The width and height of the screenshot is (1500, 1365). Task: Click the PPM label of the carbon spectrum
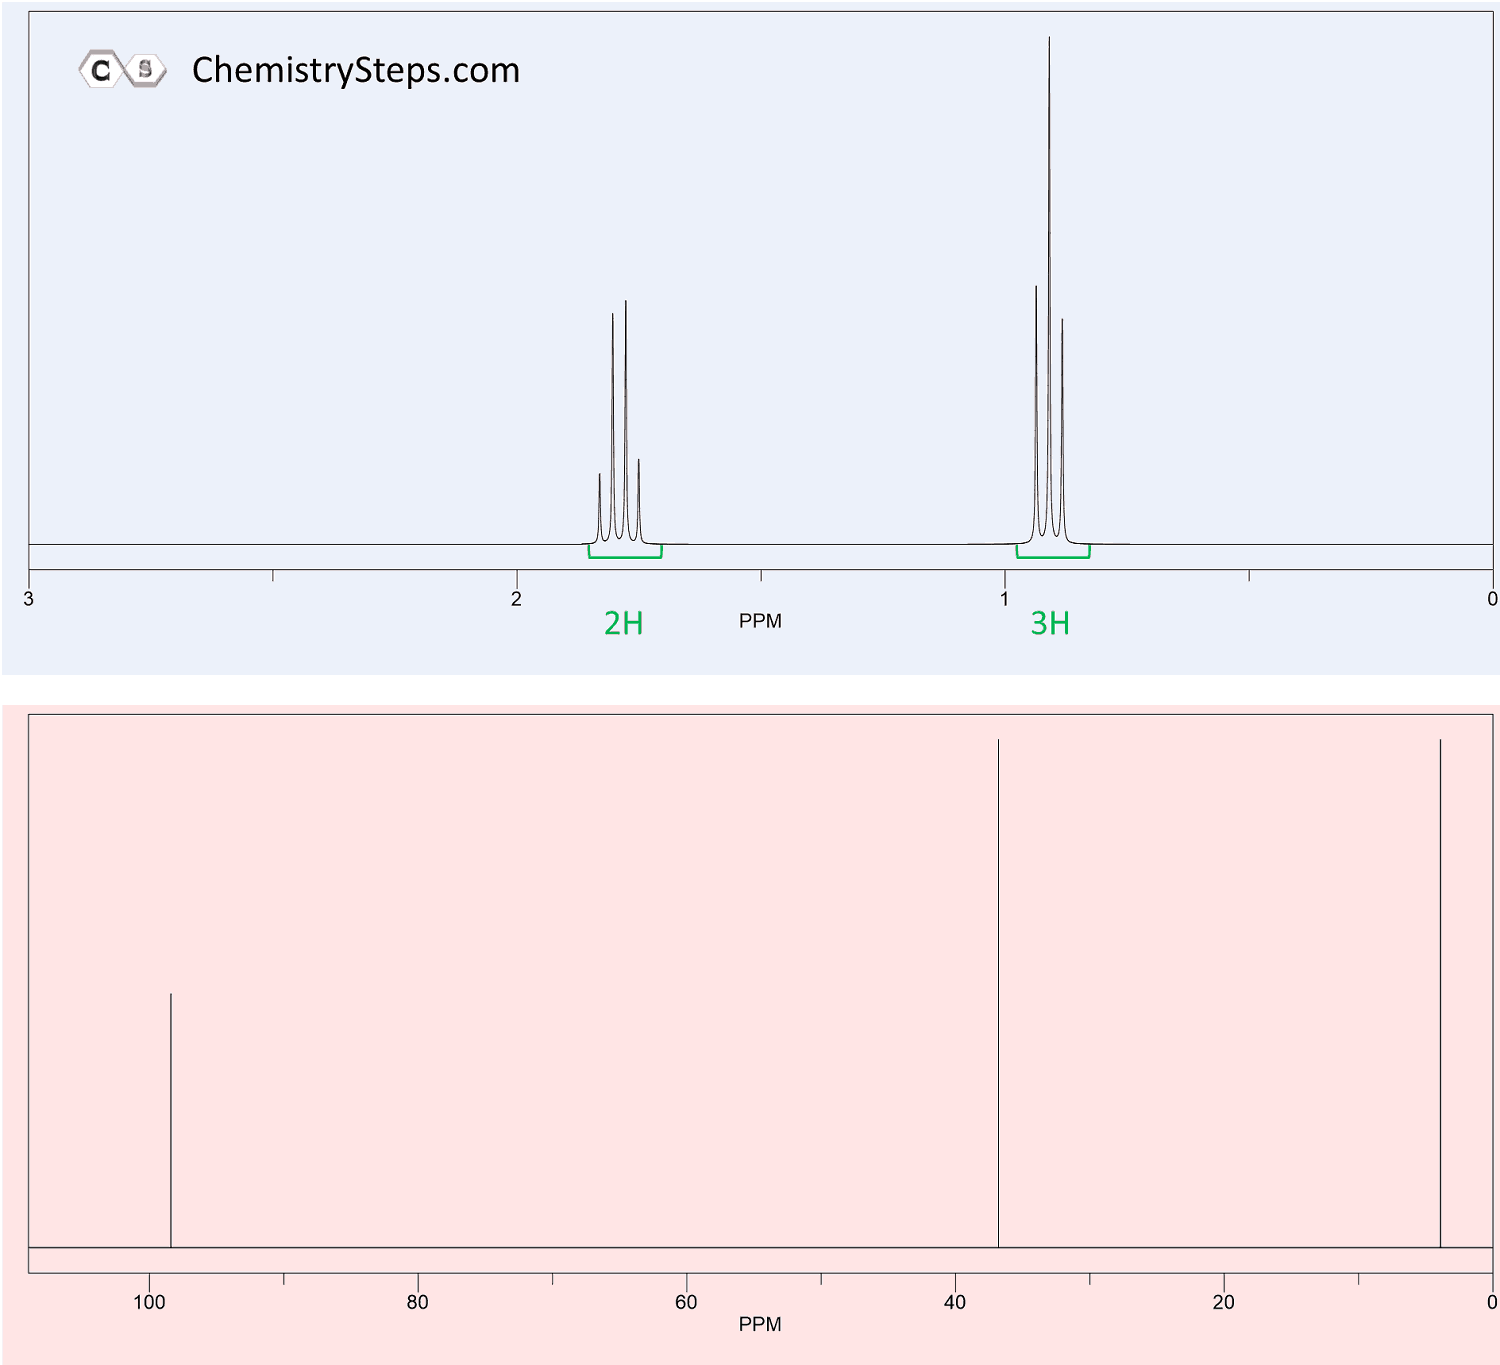pyautogui.click(x=760, y=1324)
